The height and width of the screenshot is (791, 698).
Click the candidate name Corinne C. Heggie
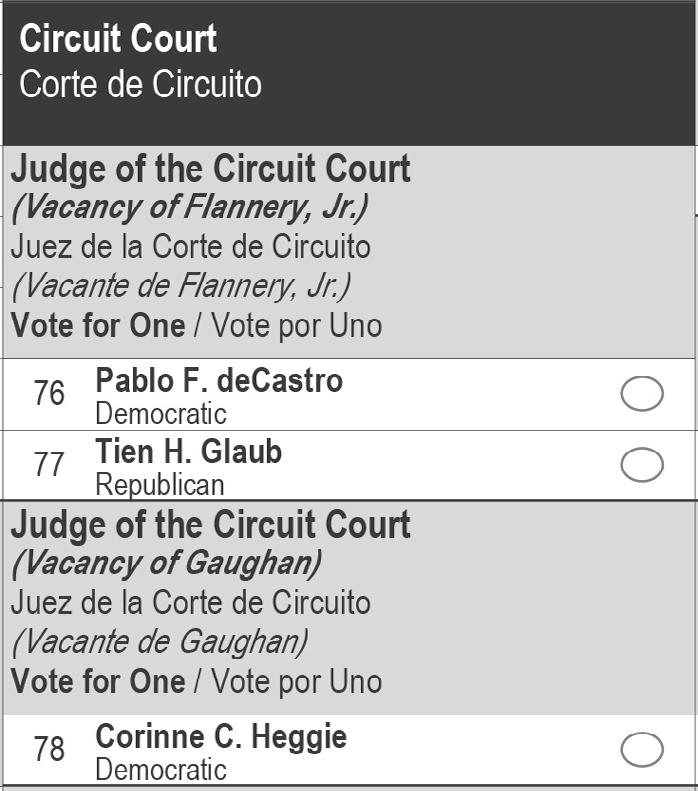pyautogui.click(x=221, y=737)
